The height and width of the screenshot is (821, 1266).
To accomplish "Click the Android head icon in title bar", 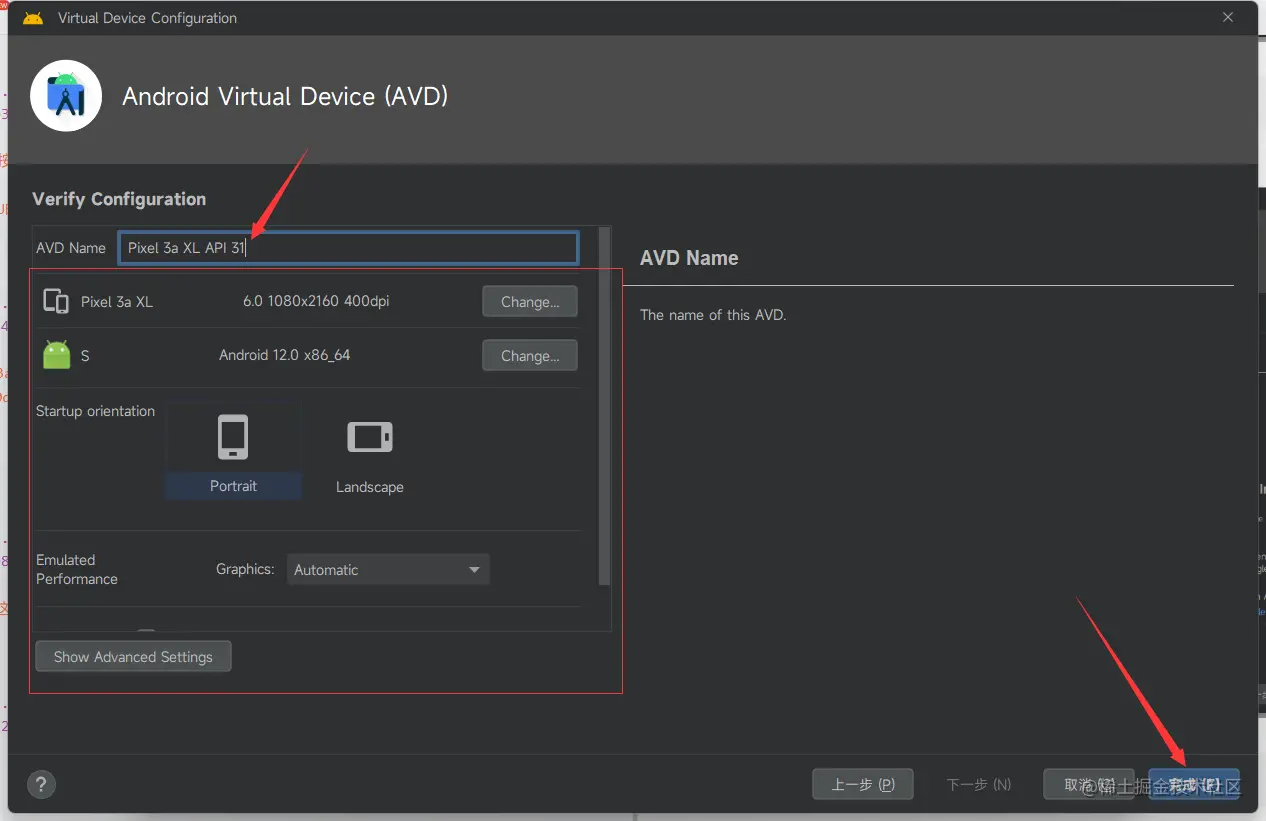I will coord(33,18).
